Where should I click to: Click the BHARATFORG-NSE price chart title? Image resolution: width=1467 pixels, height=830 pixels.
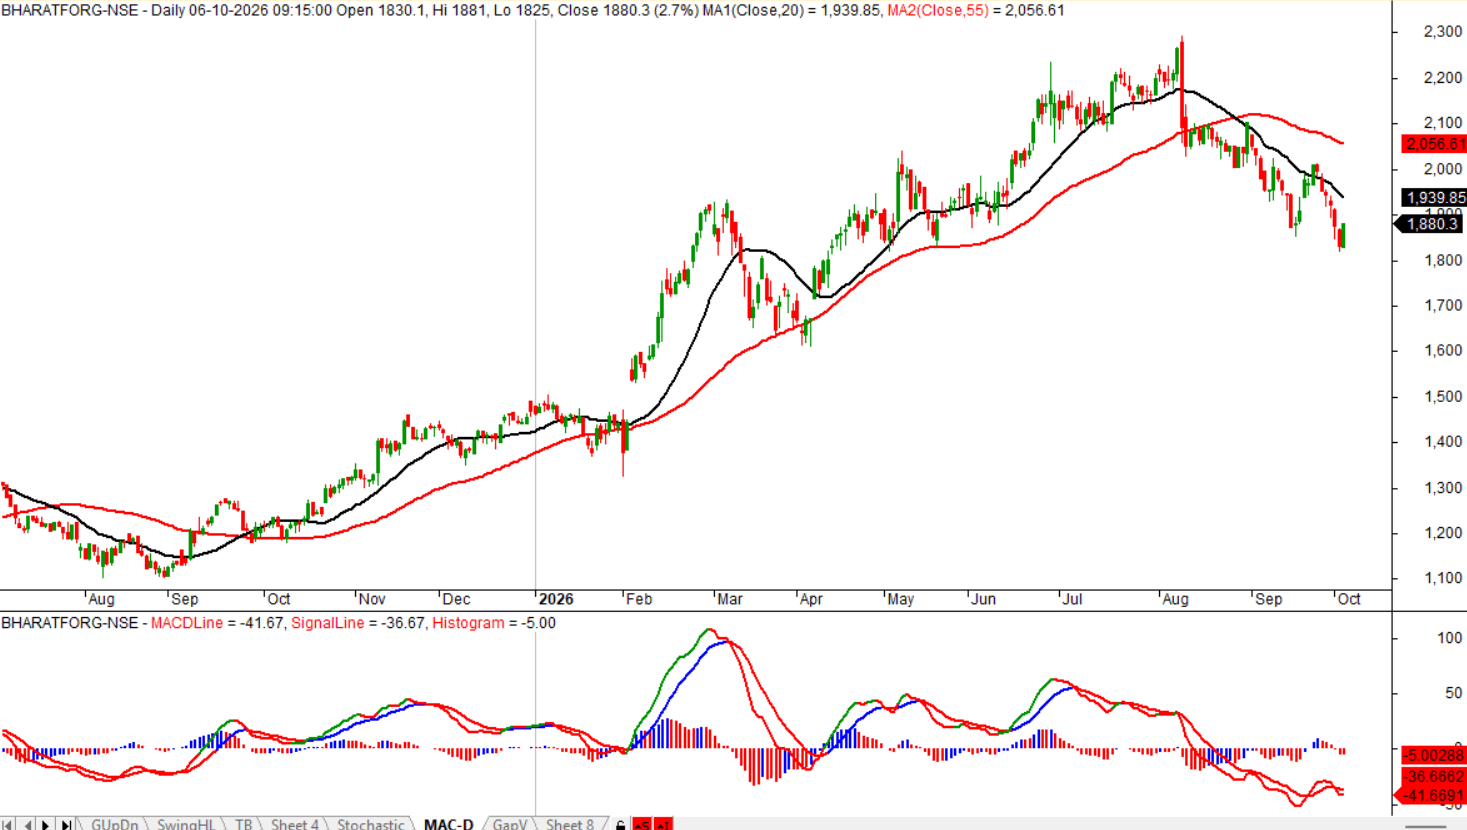coord(70,10)
